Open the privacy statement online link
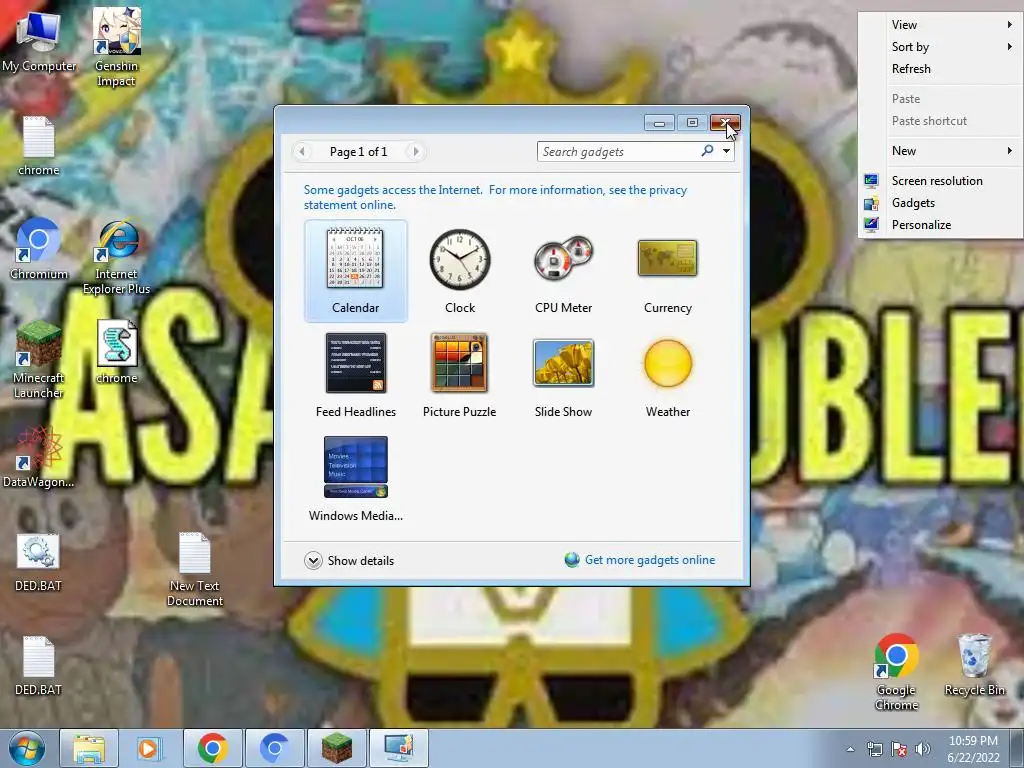1024x768 pixels. point(495,197)
